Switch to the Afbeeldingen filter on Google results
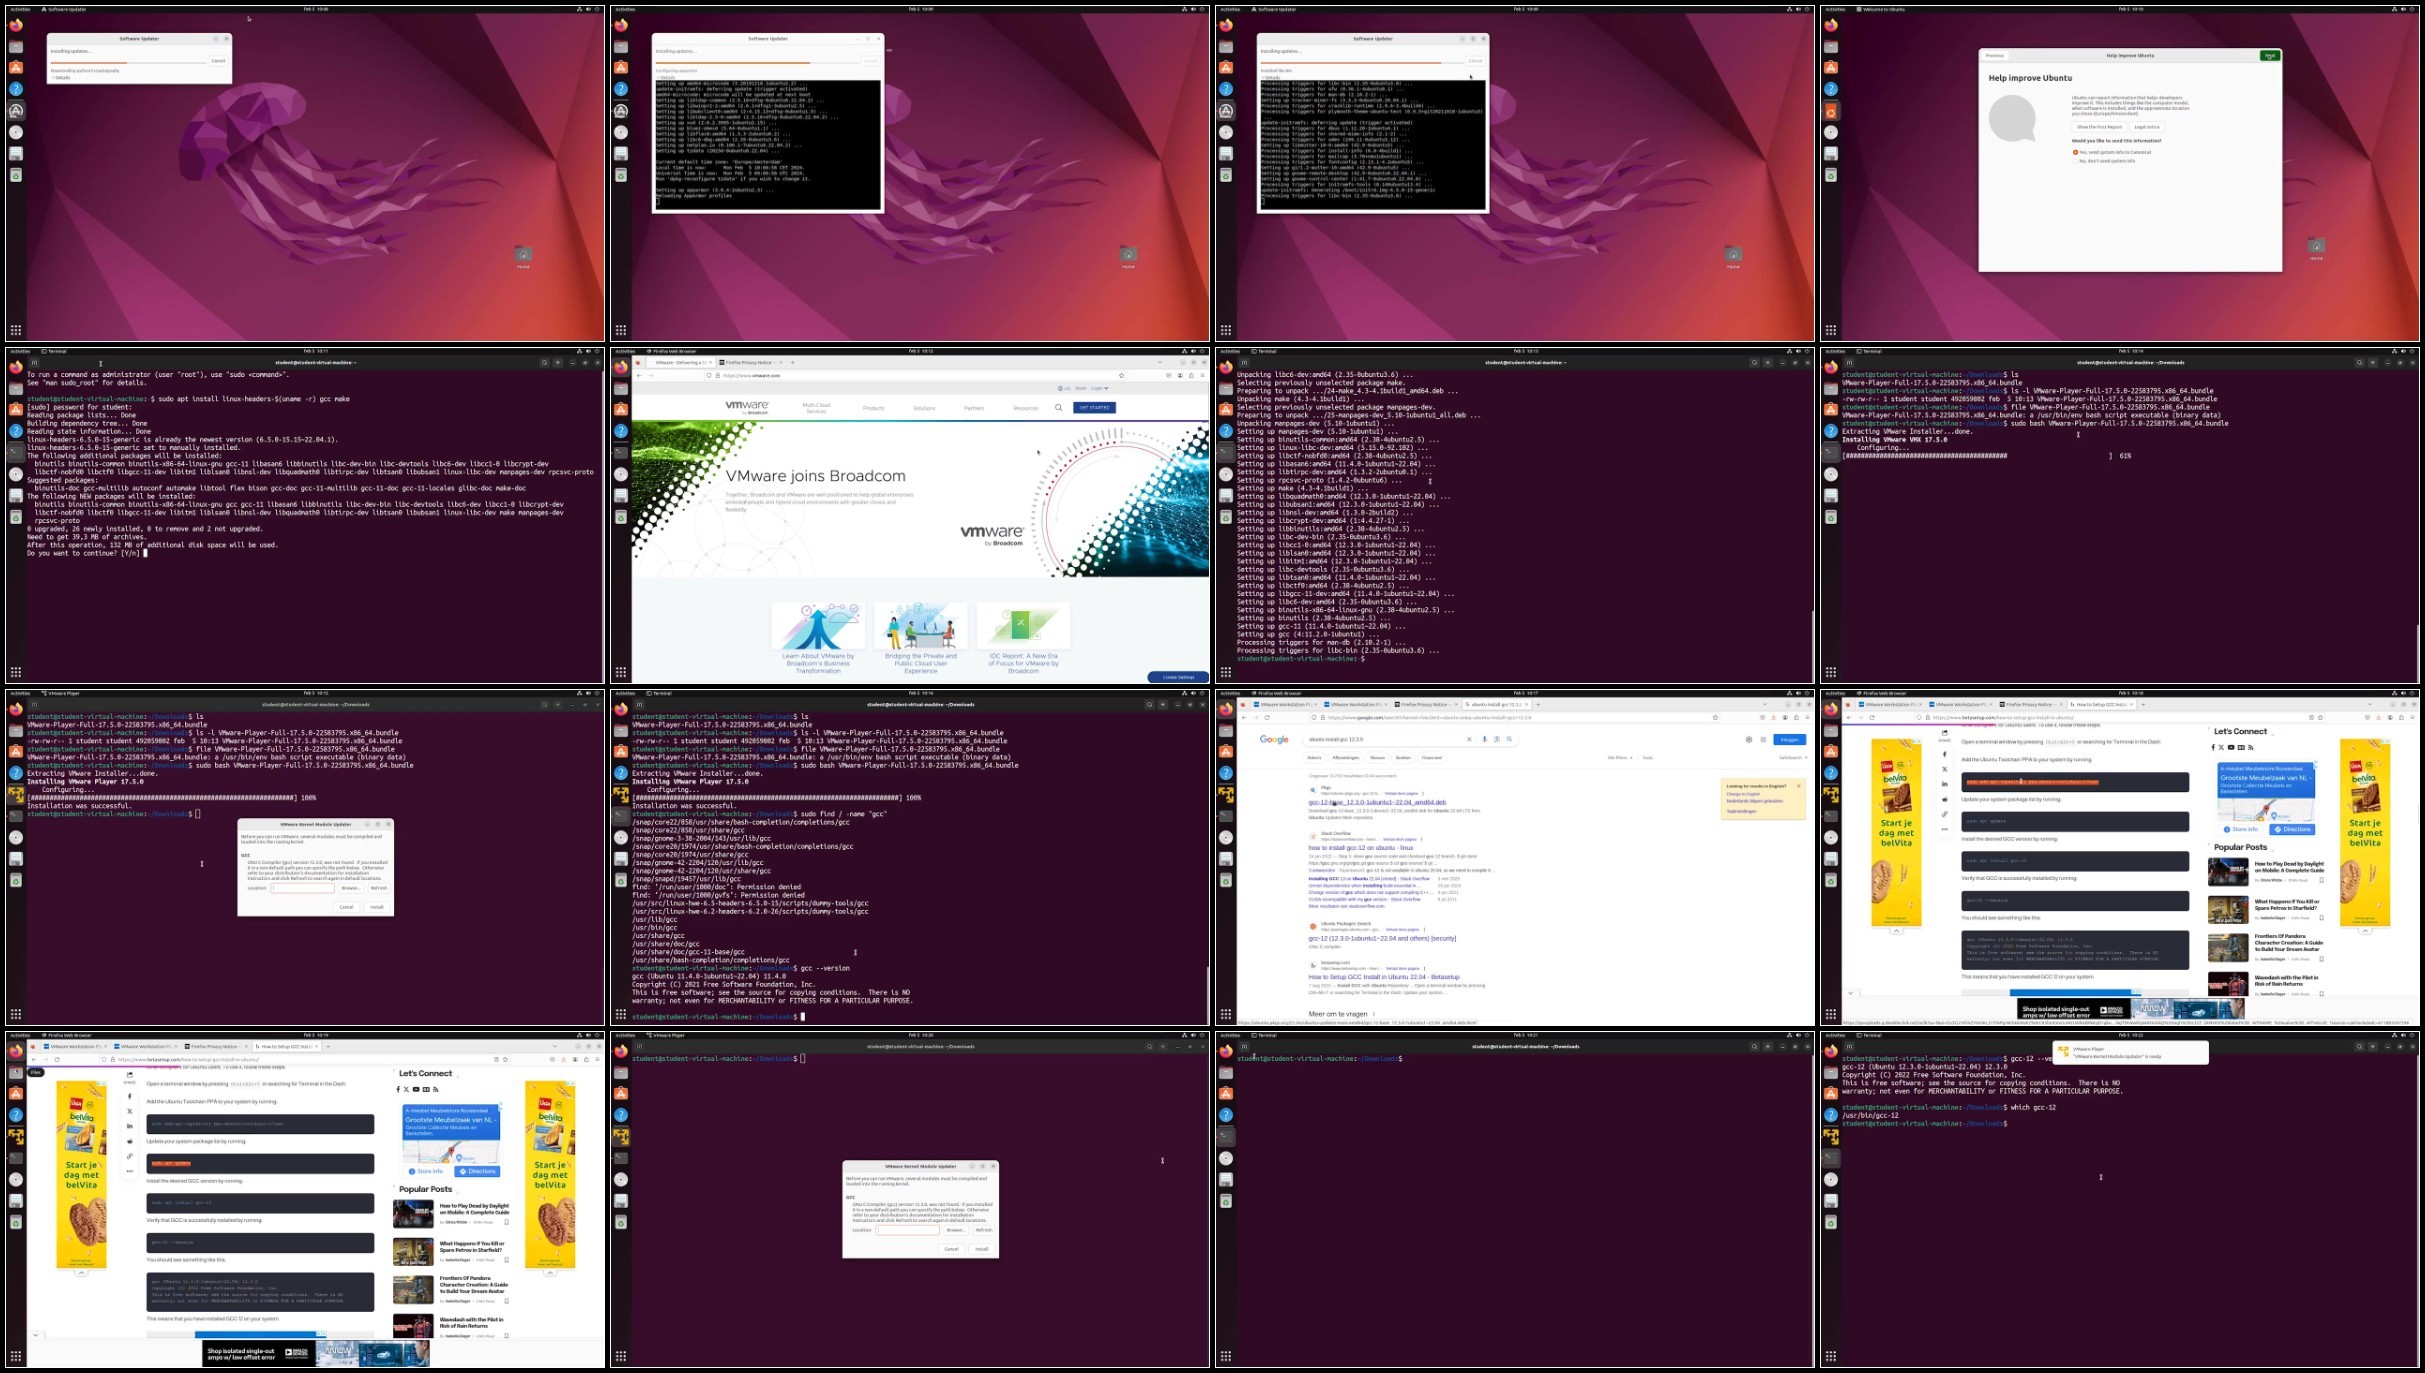The height and width of the screenshot is (1373, 2425). (x=1346, y=757)
